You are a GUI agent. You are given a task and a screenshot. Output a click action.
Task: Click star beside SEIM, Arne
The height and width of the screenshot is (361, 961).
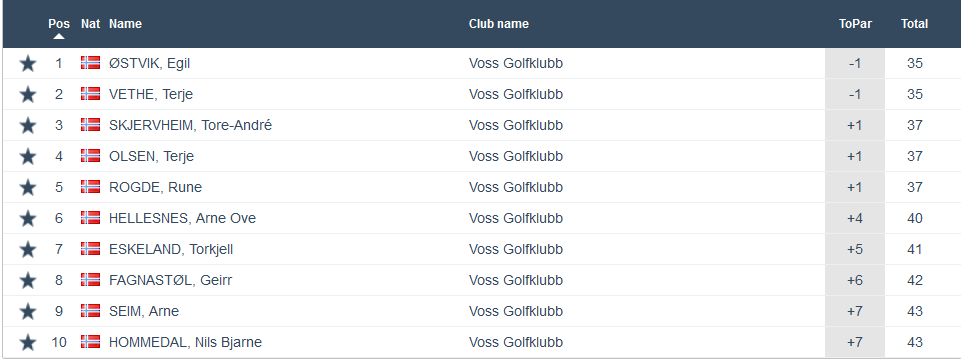28,311
